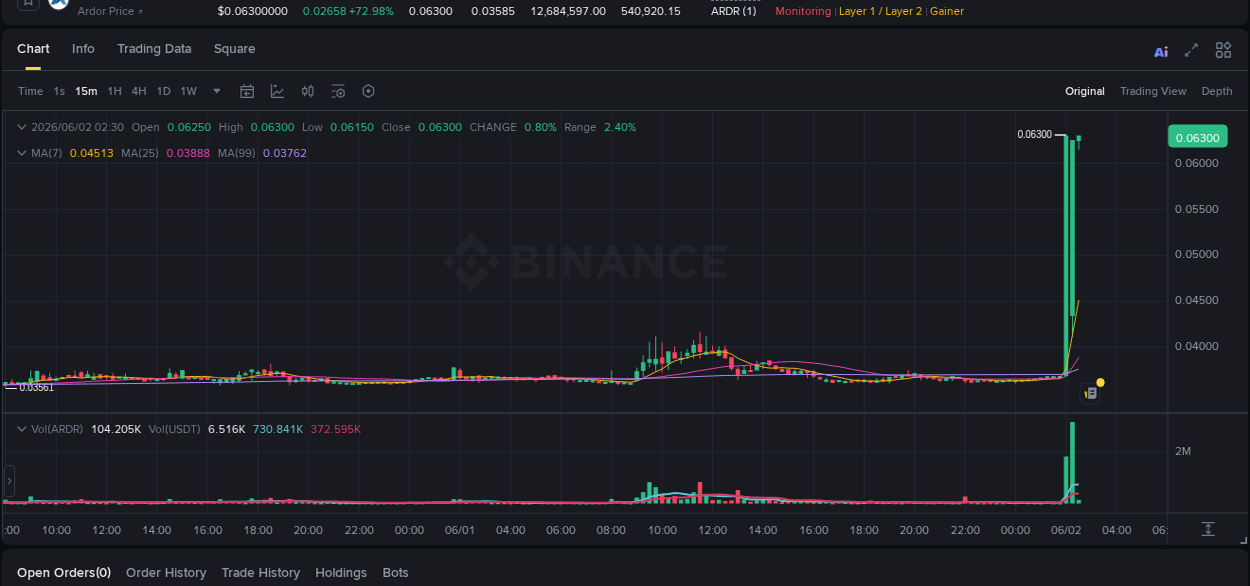Click the 06/02 date label on time axis
The height and width of the screenshot is (586, 1250).
(1066, 530)
